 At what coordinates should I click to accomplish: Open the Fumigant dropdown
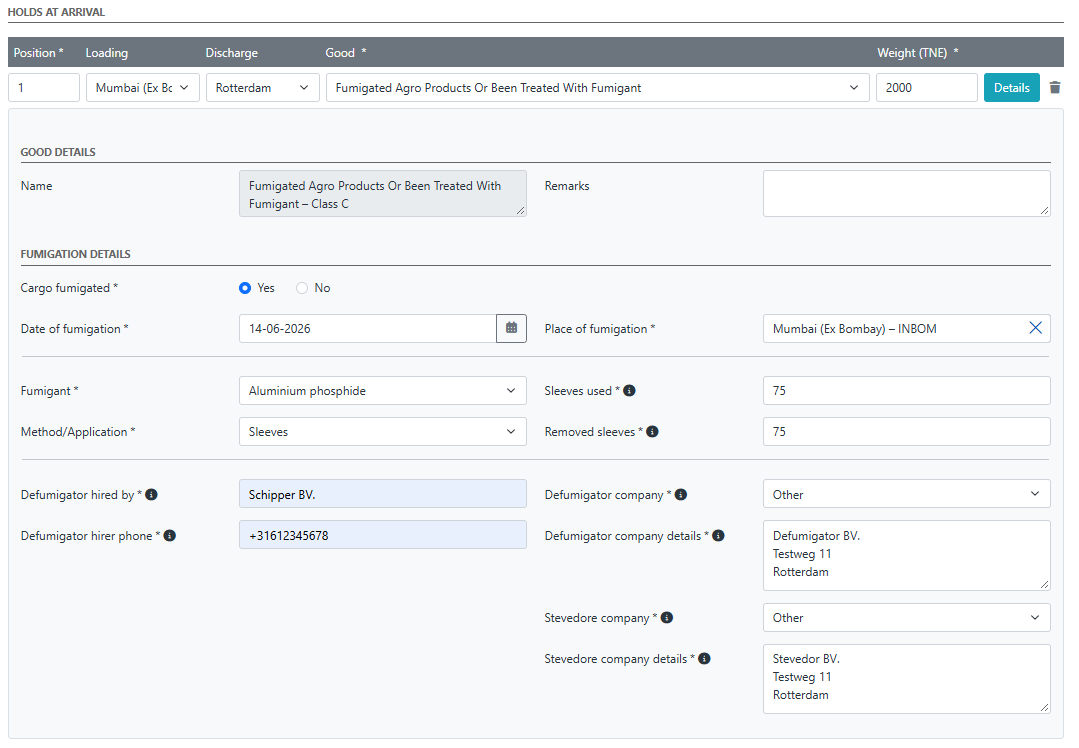(x=383, y=390)
